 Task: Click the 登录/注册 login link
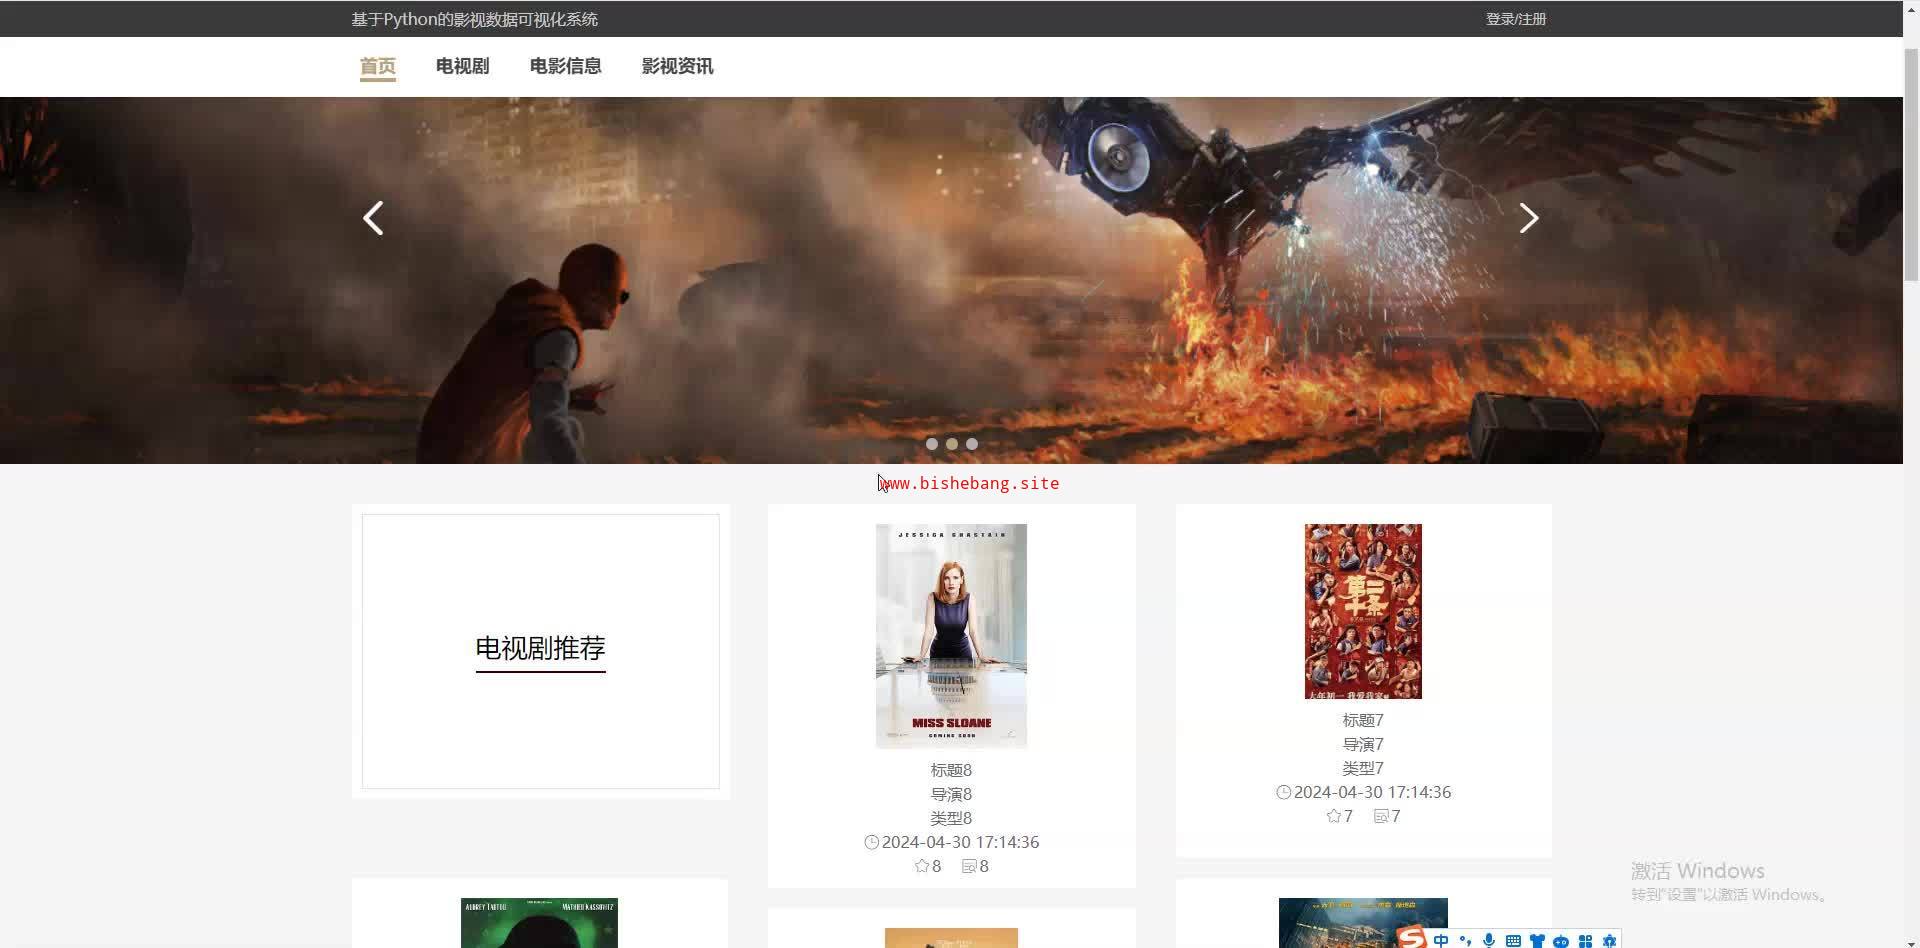point(1516,19)
